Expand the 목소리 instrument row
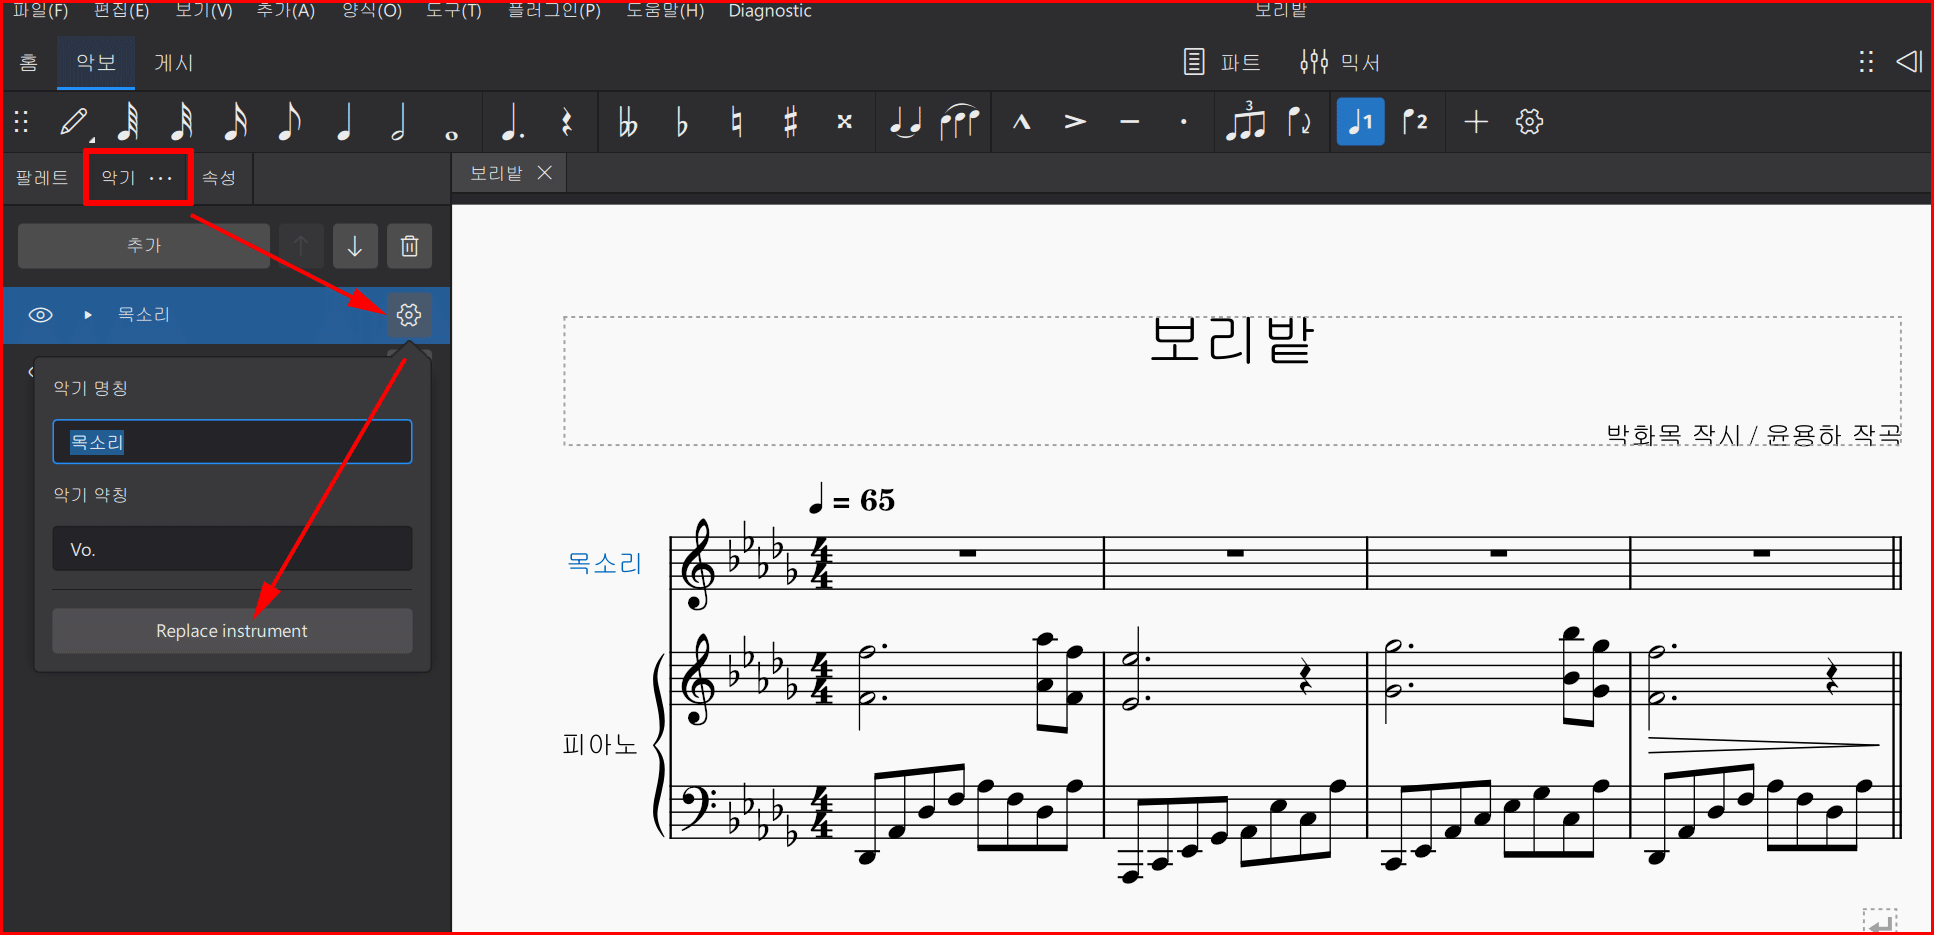 coord(88,315)
